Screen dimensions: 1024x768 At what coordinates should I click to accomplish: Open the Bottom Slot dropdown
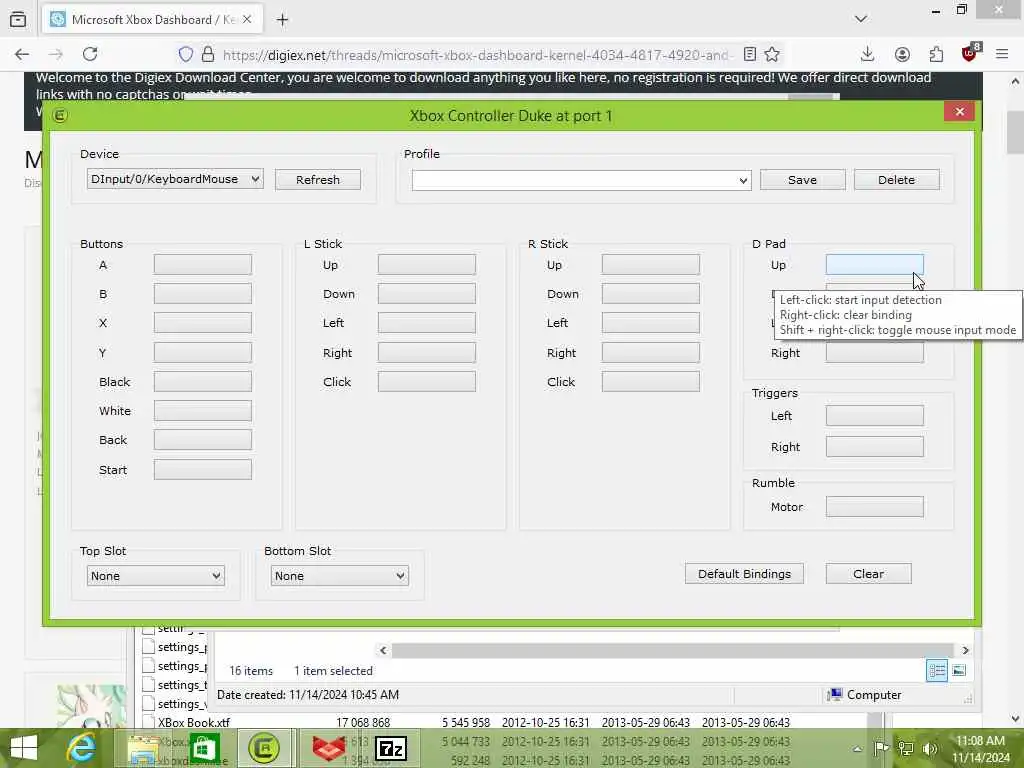340,576
